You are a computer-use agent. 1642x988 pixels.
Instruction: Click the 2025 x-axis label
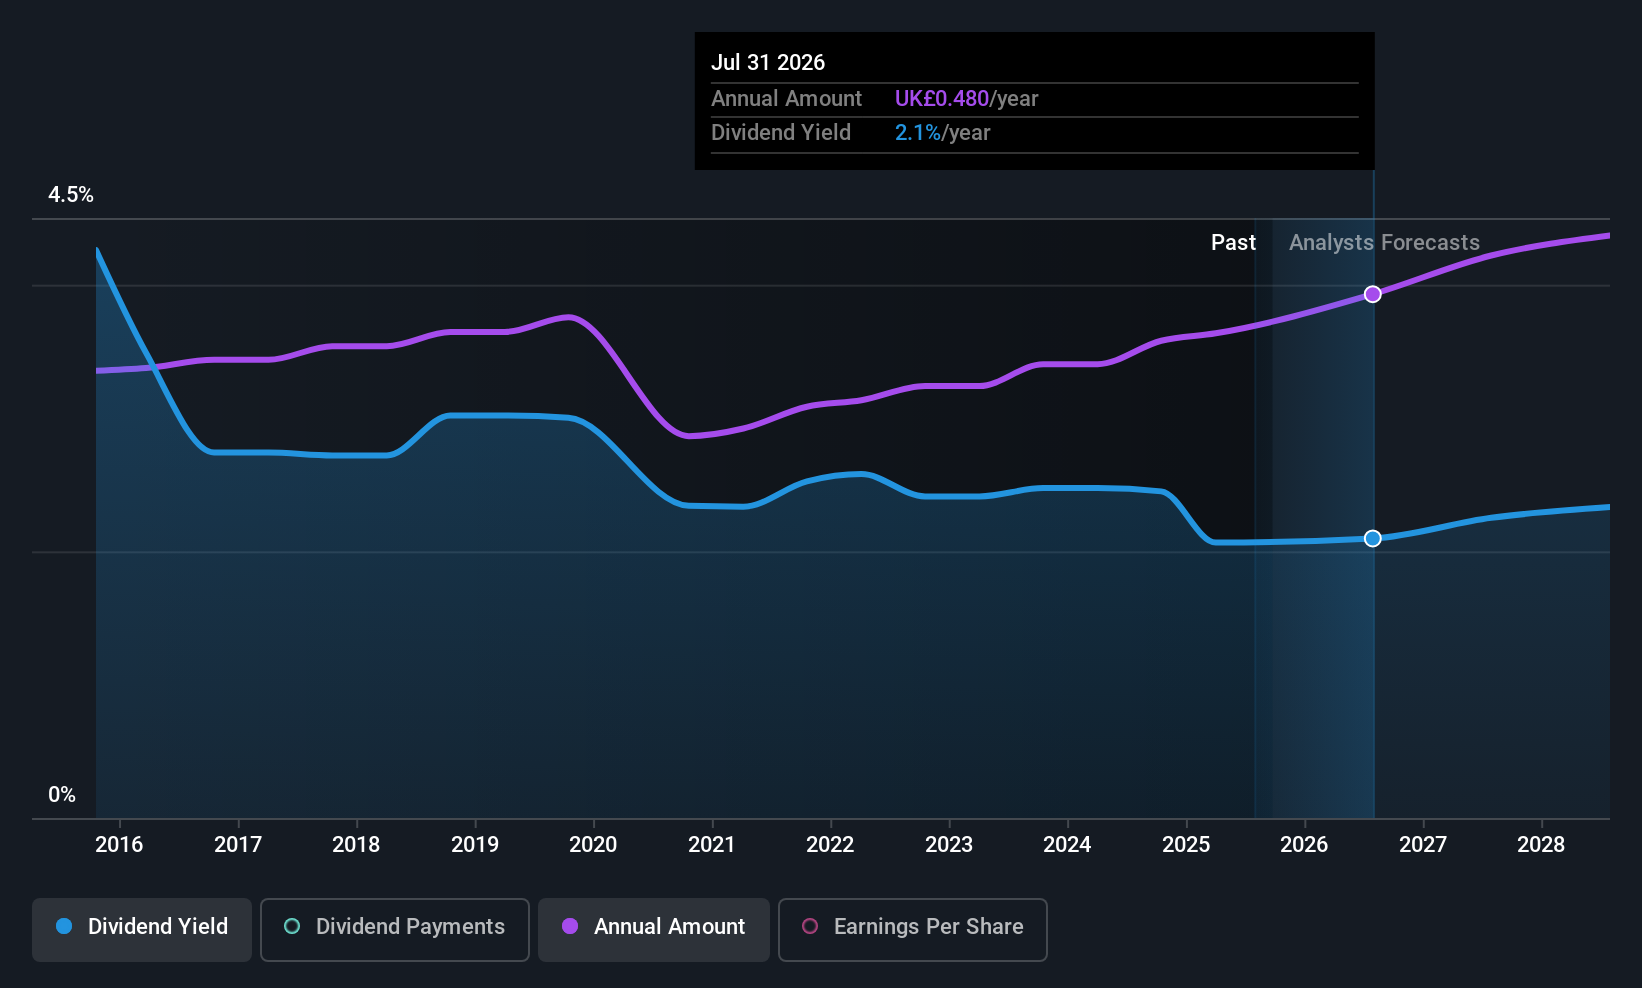coord(1186,845)
